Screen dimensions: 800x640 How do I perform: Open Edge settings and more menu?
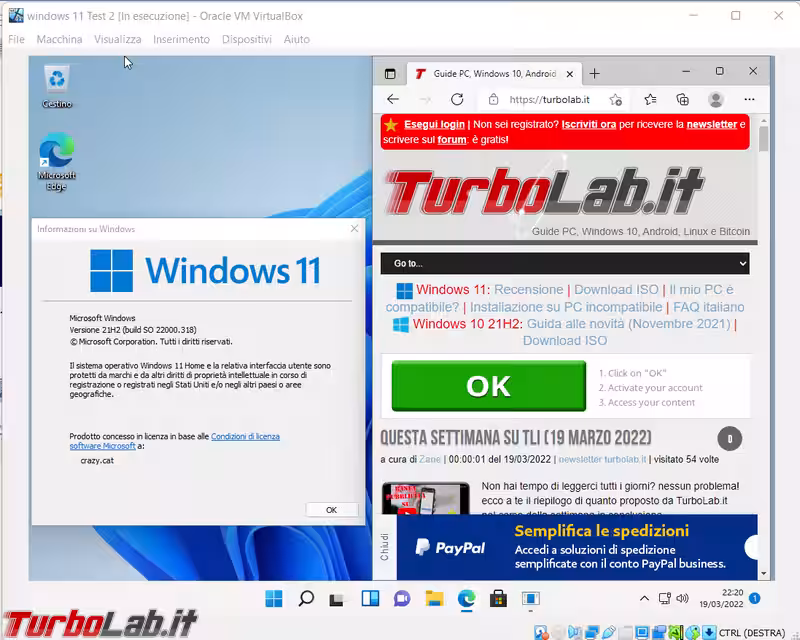(x=749, y=100)
